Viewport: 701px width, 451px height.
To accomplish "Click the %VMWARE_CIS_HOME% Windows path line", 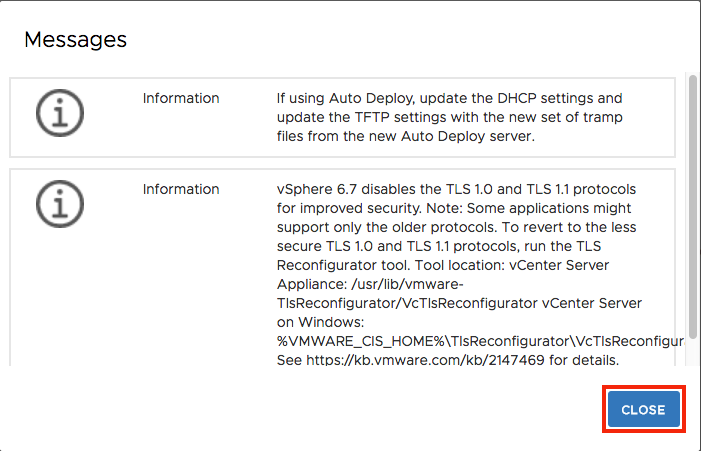I will click(x=480, y=341).
